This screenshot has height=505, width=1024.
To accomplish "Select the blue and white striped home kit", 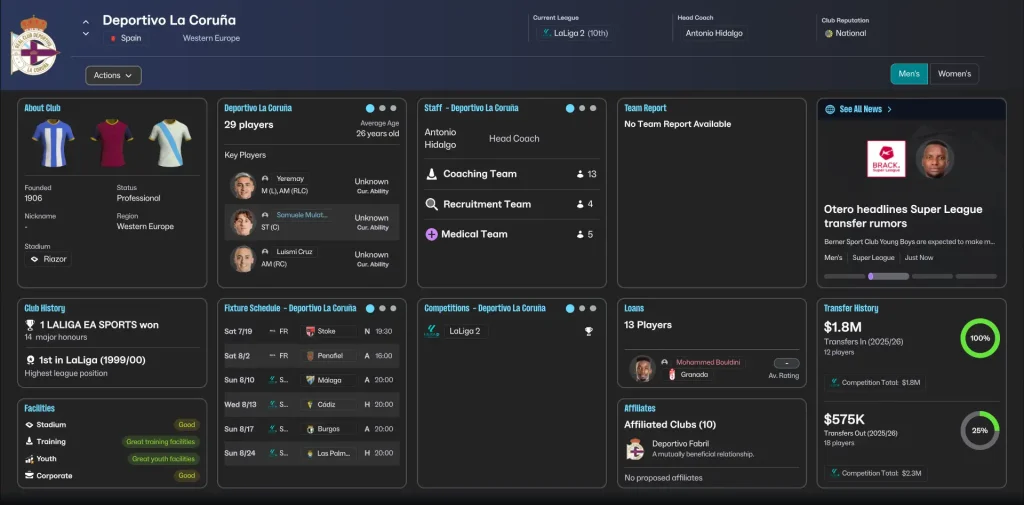I will [53, 143].
